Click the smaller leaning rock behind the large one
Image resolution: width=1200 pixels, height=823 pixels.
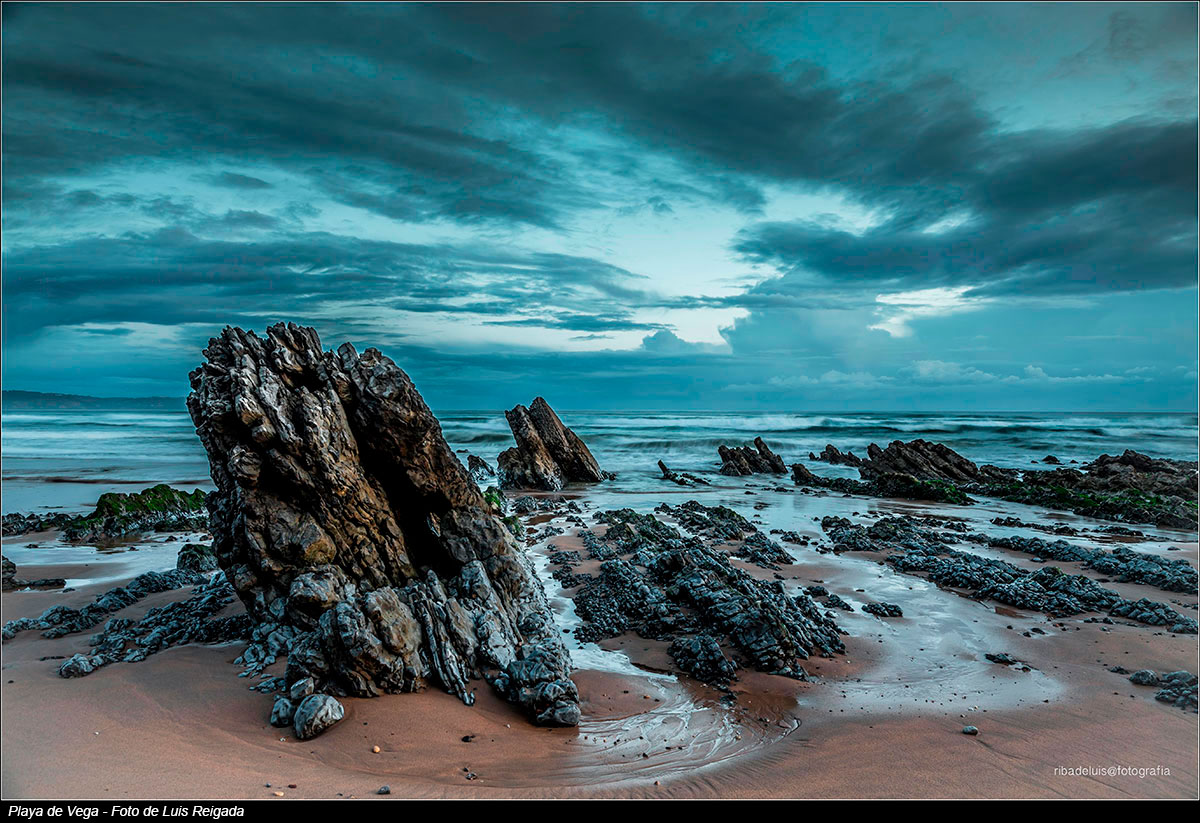coord(547,446)
